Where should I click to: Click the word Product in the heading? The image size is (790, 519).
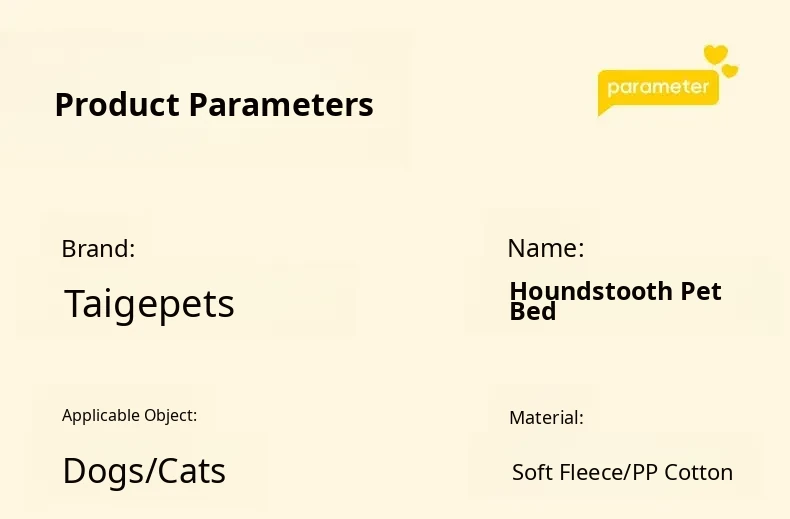point(117,105)
